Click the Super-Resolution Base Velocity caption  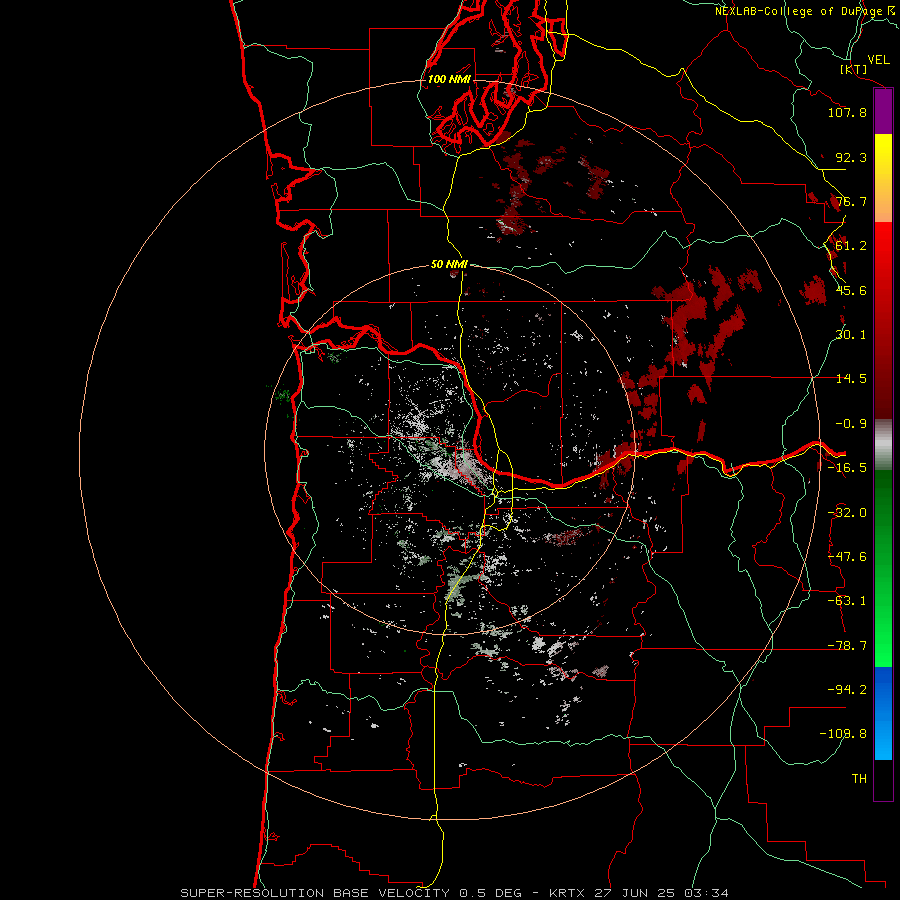[455, 893]
